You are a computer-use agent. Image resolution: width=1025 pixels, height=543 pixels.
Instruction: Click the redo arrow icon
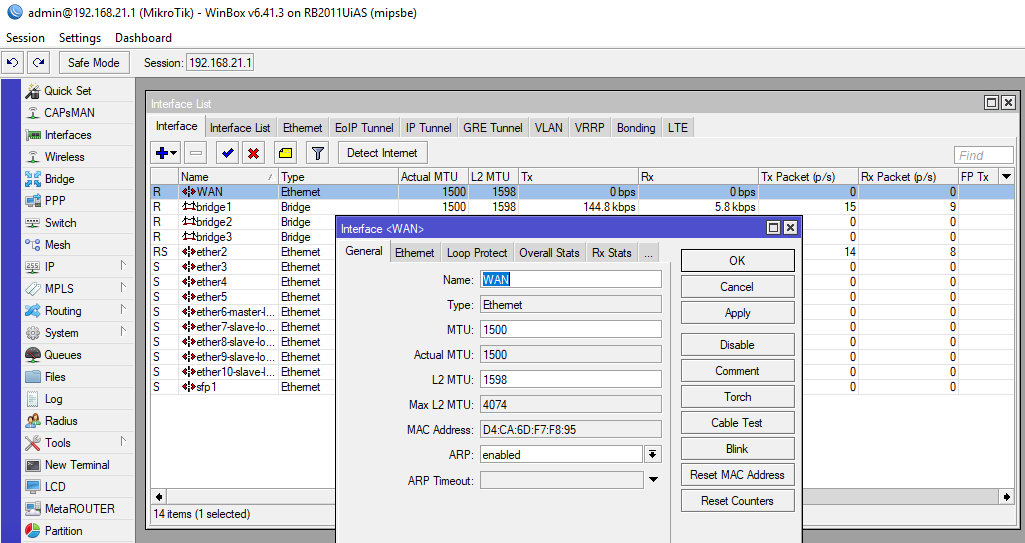pyautogui.click(x=38, y=62)
